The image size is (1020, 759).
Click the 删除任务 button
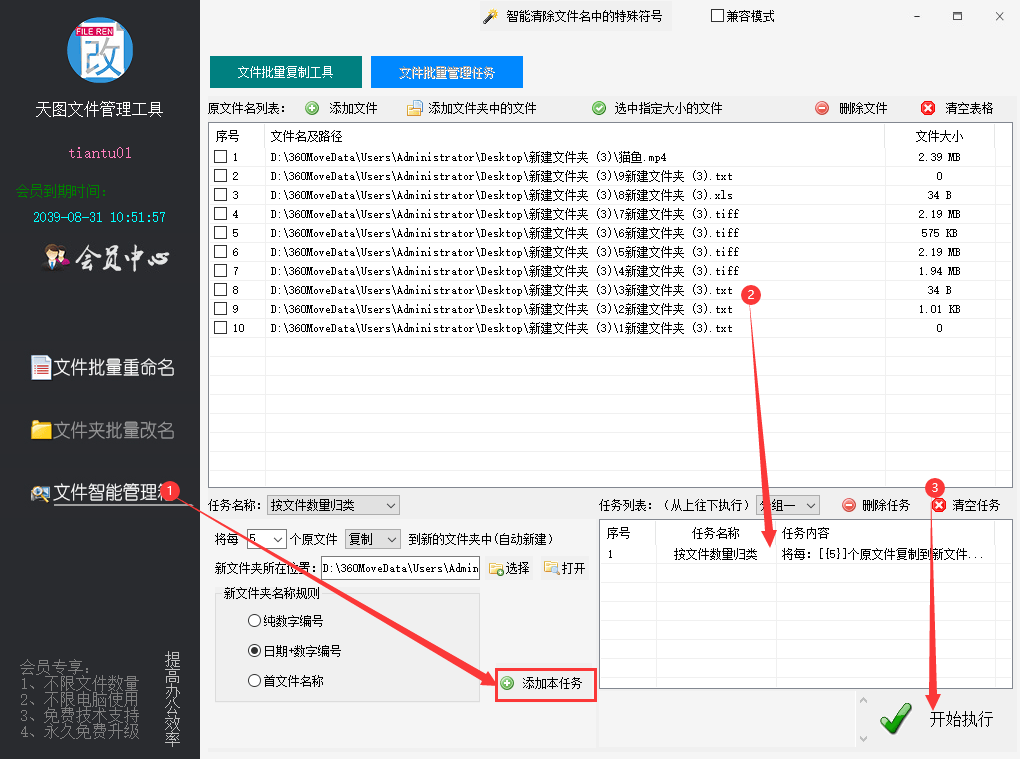click(x=876, y=505)
